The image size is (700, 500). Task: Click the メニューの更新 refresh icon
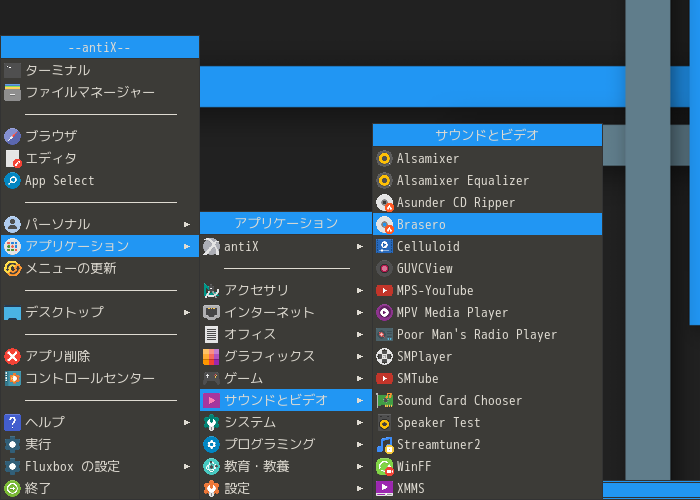click(x=12, y=268)
